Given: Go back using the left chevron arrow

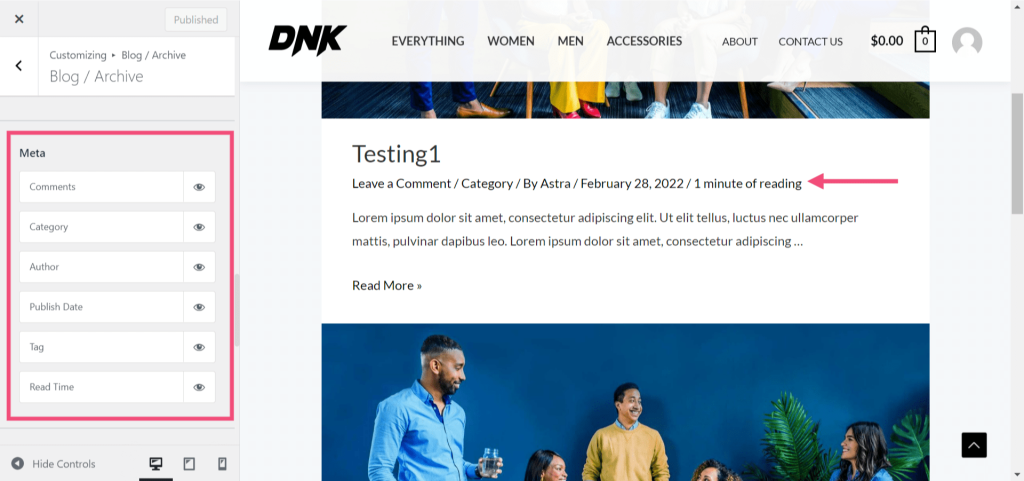Looking at the screenshot, I should [19, 66].
